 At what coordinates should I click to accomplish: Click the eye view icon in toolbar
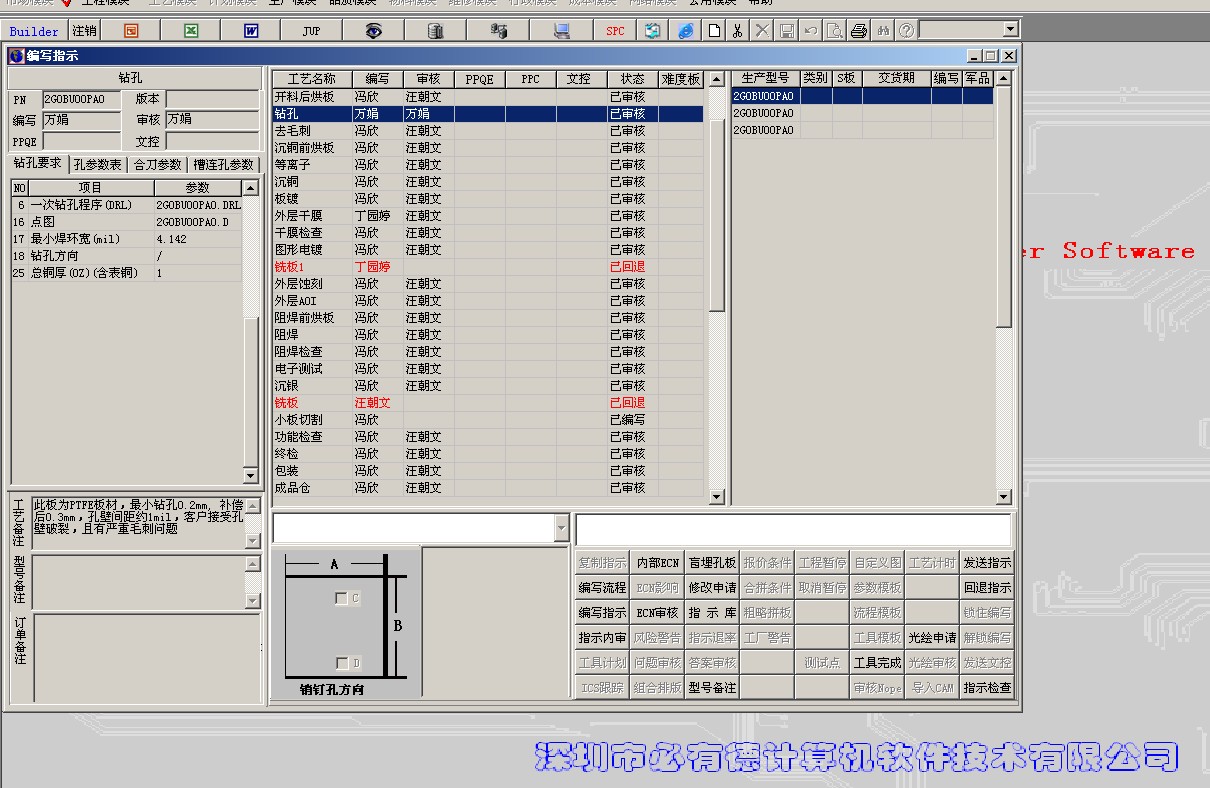click(373, 31)
